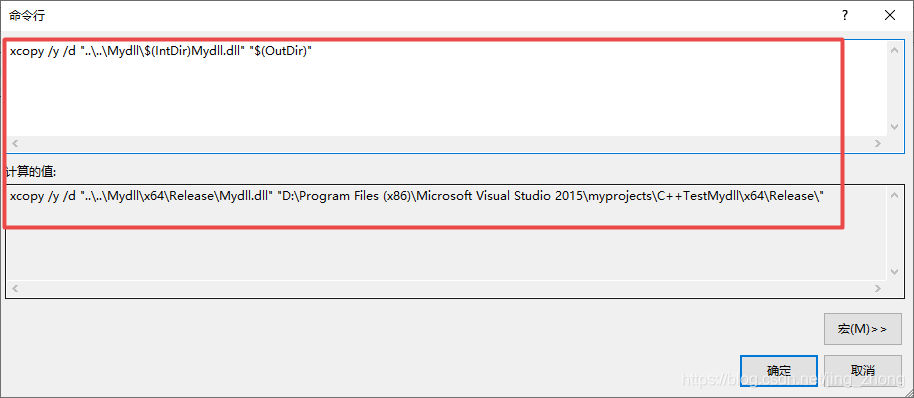Screen dimensions: 914x398
Task: Expand macros with the 宏(M)>> button
Action: click(x=863, y=329)
